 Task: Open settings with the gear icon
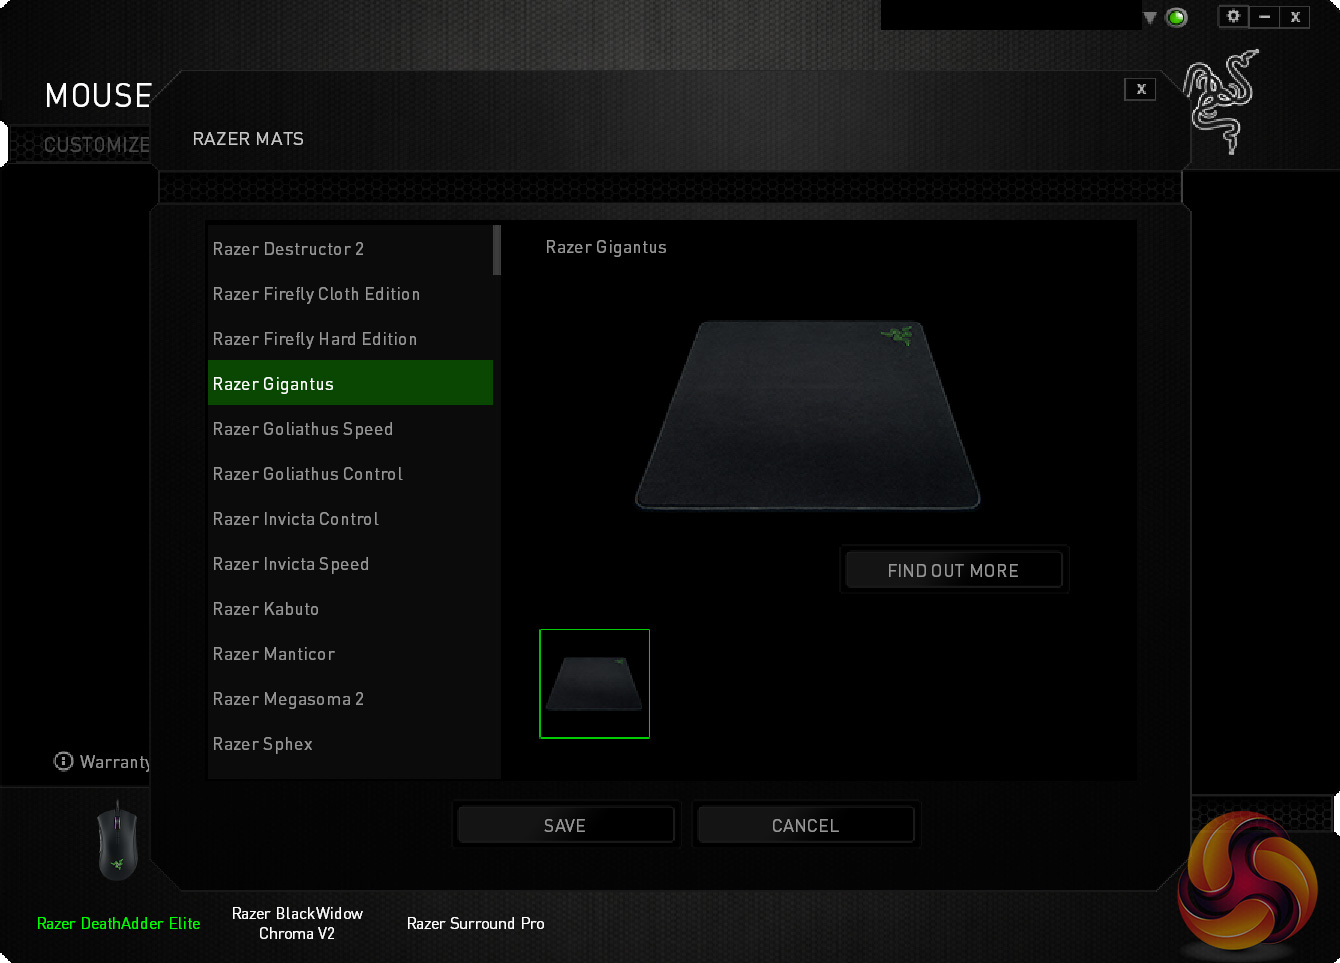point(1233,16)
